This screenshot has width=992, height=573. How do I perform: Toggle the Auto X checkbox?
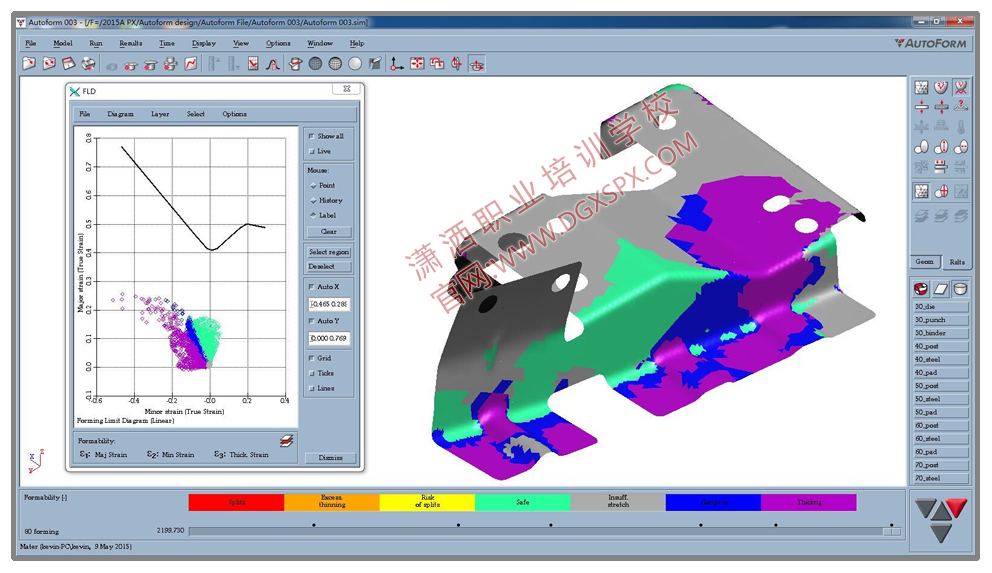click(311, 287)
